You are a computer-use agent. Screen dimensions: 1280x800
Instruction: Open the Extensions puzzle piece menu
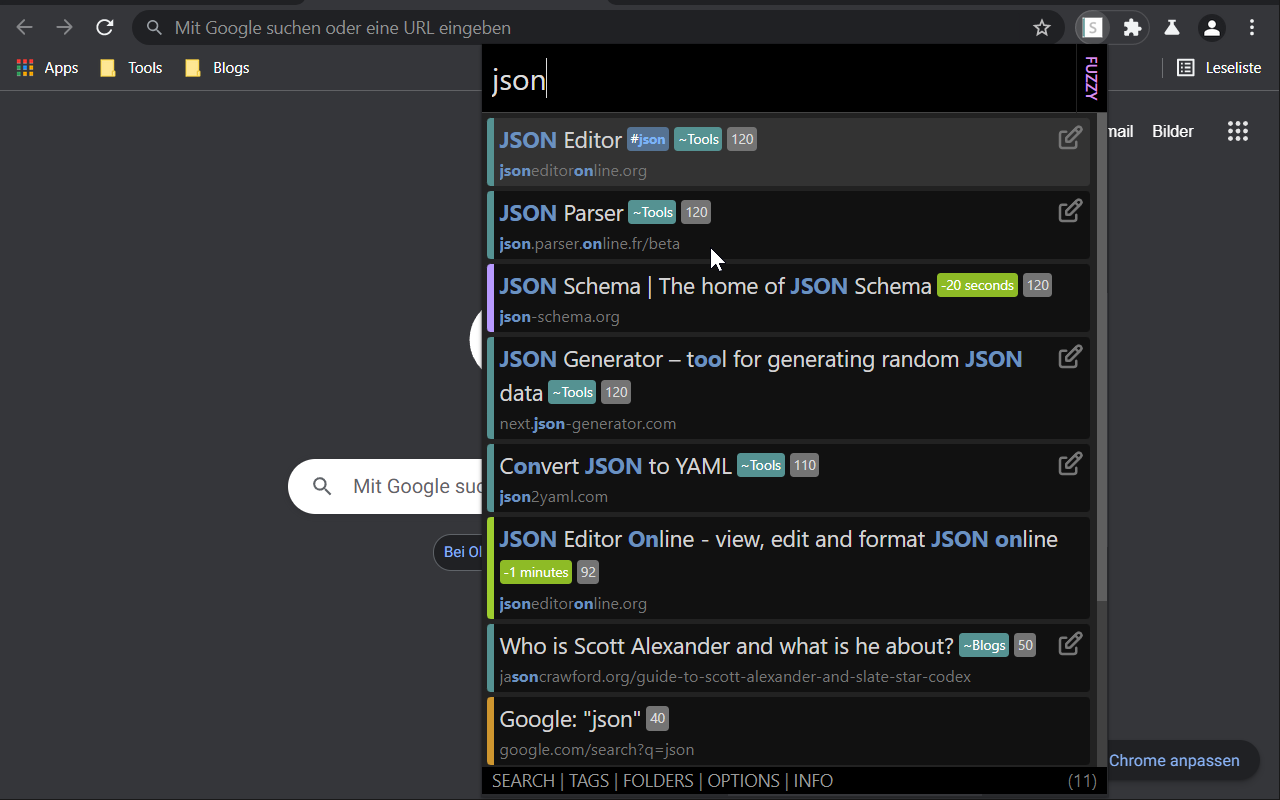click(x=1132, y=28)
